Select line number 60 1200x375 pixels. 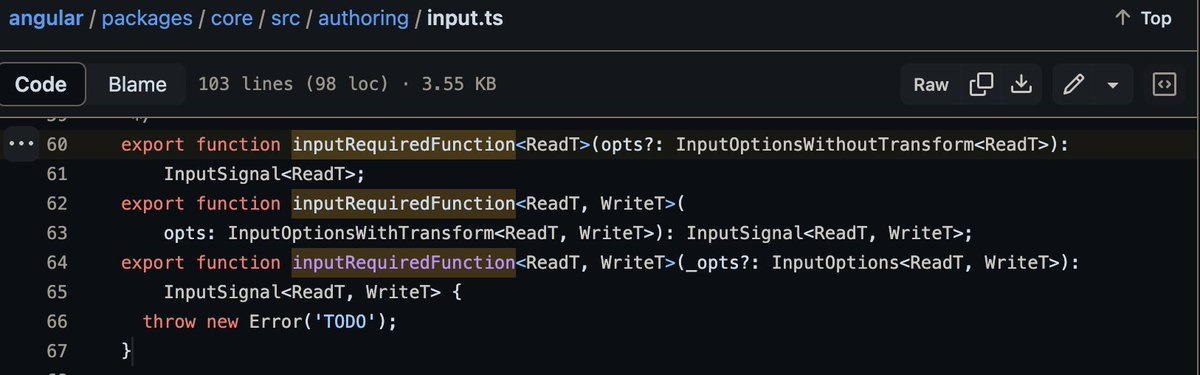click(x=57, y=145)
